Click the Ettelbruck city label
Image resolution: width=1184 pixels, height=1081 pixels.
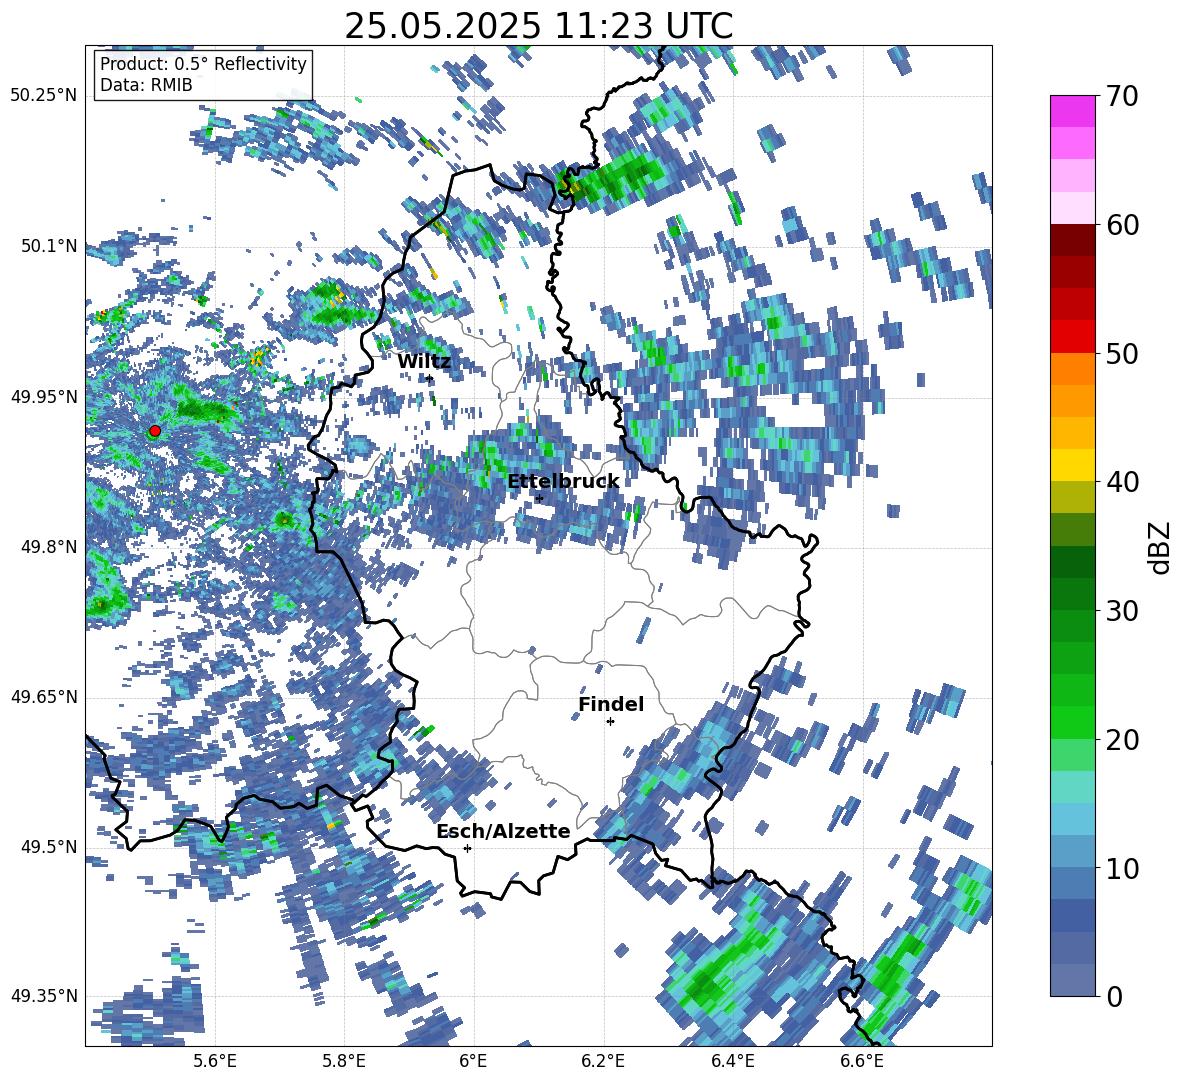563,481
